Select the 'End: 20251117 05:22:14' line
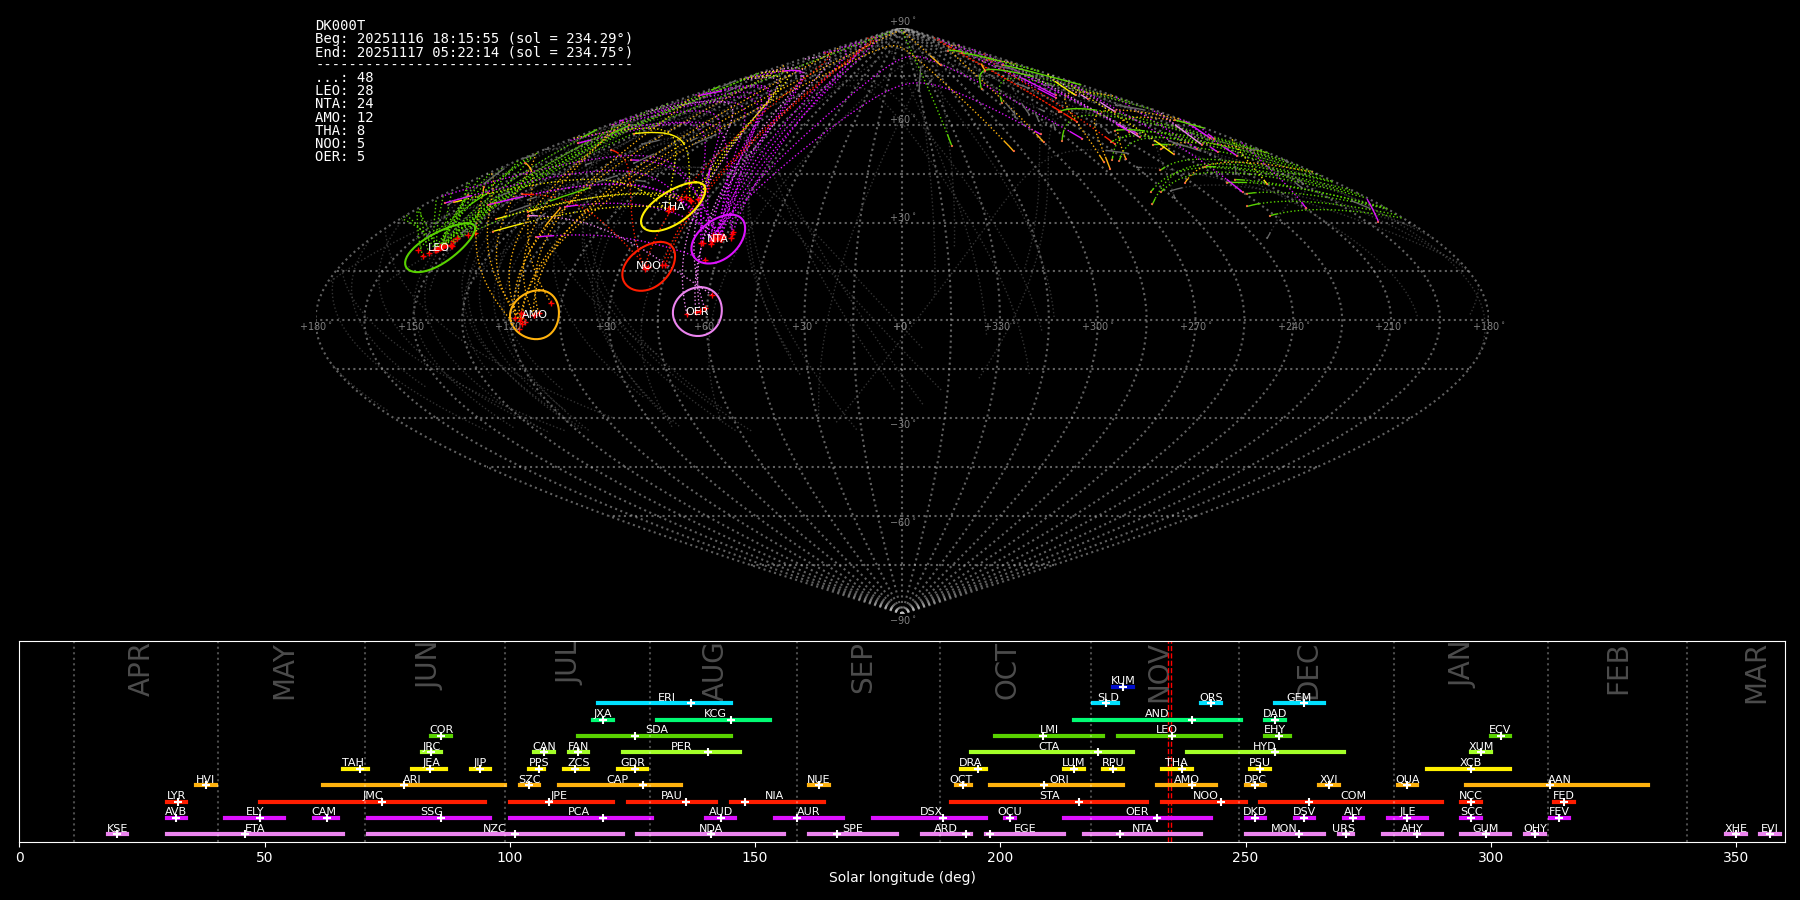 pyautogui.click(x=474, y=52)
